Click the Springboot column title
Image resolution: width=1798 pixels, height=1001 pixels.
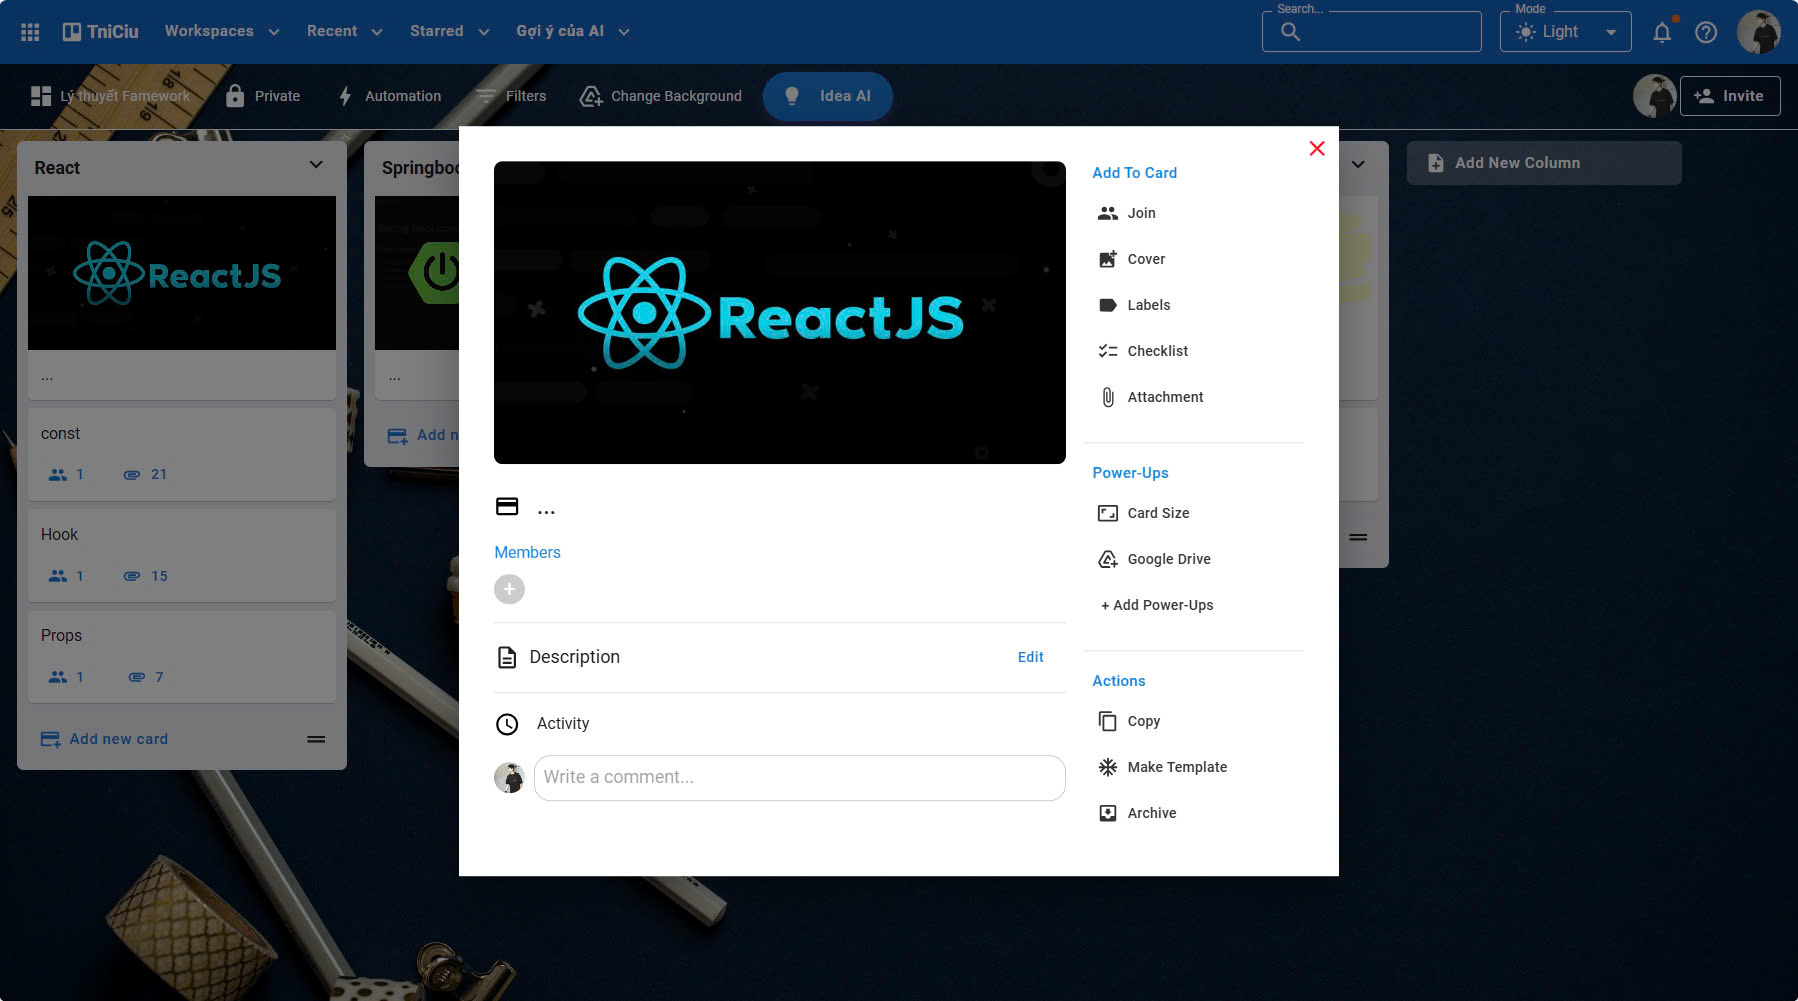tap(420, 168)
